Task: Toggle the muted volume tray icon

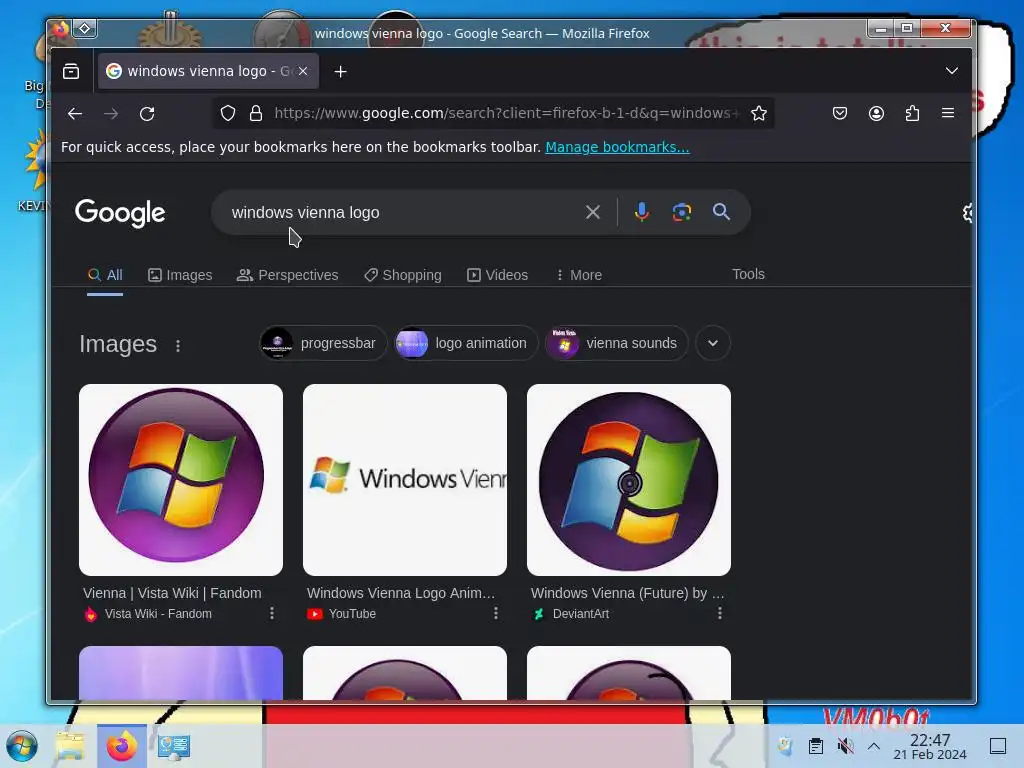Action: [x=845, y=746]
